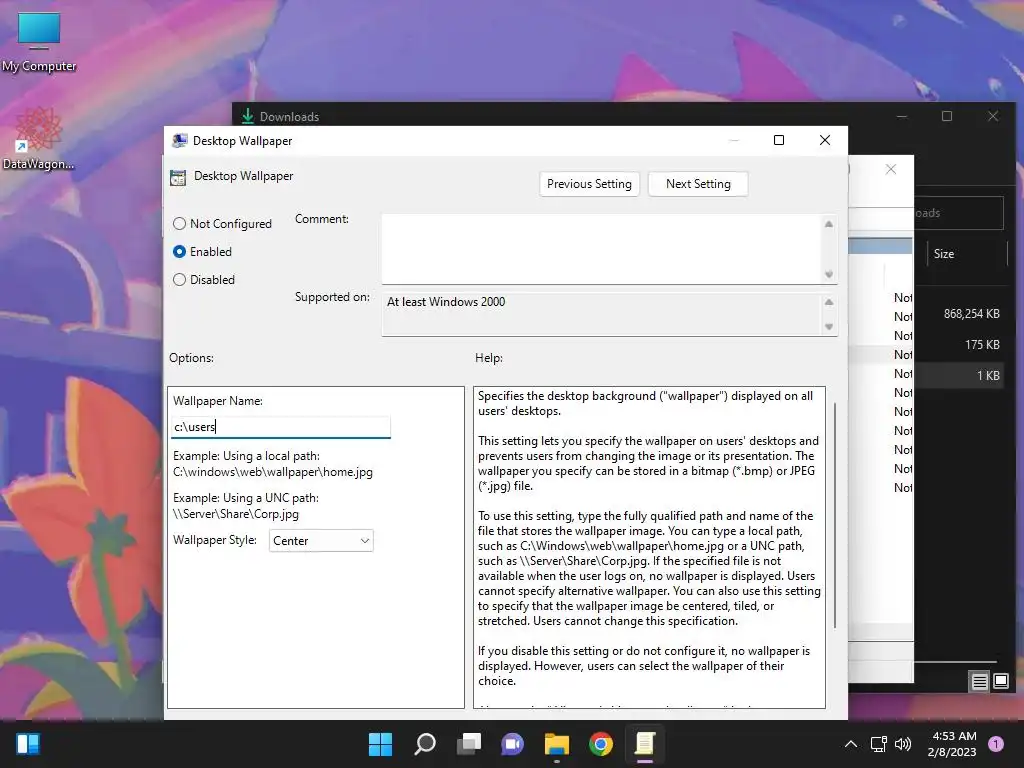Select the Disabled radio button
Image resolution: width=1024 pixels, height=768 pixels.
[x=179, y=280]
